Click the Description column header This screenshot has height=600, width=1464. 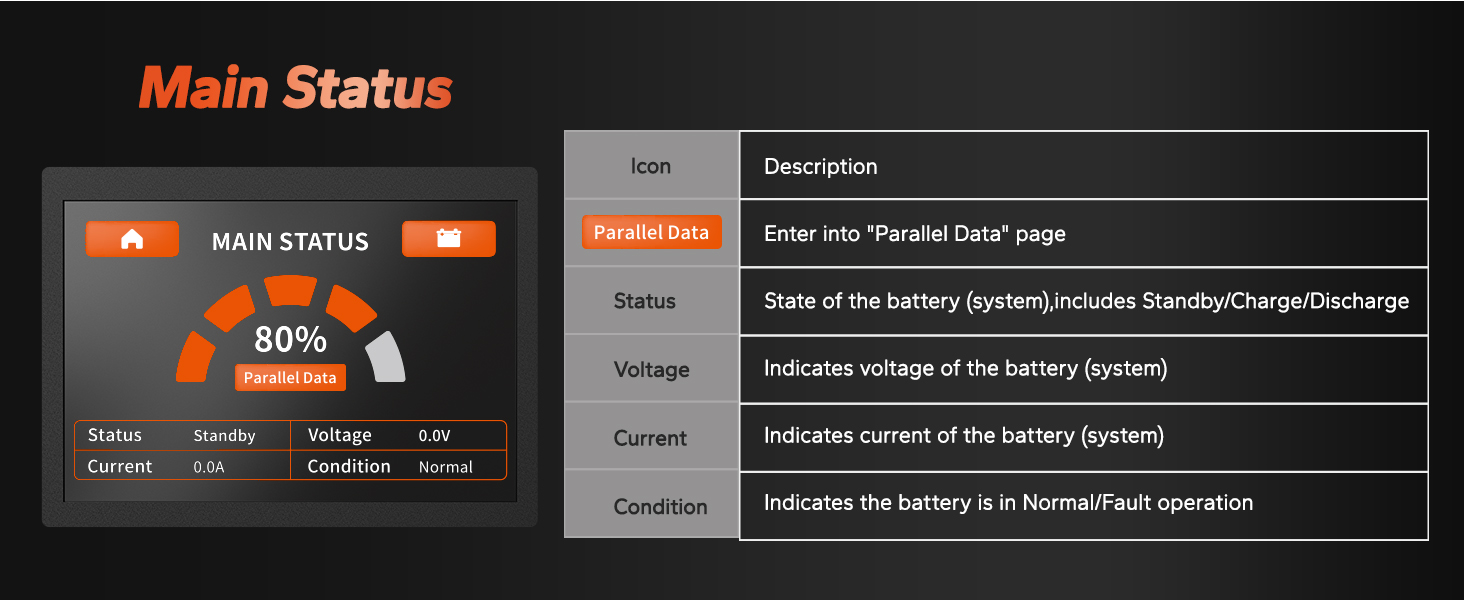tap(1084, 166)
